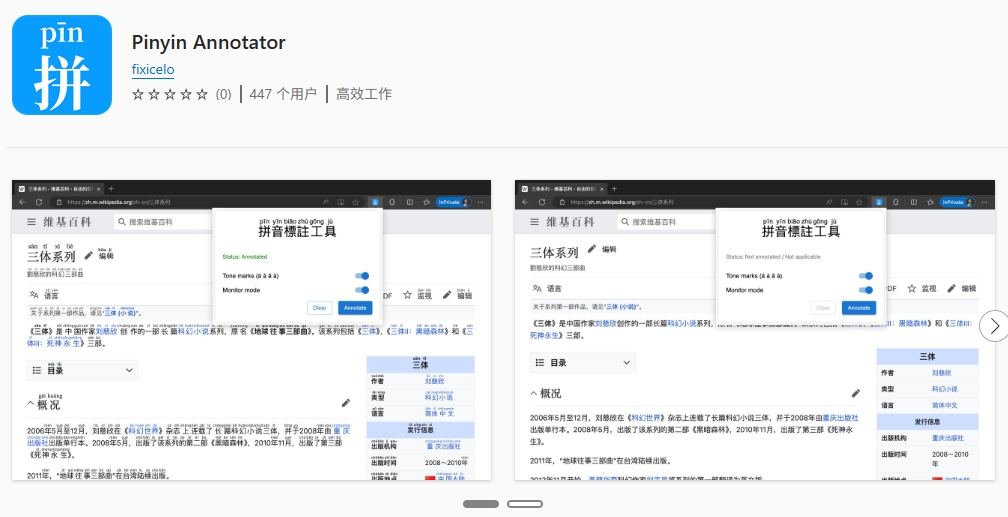Select the second outlined carousel indicator
The image size is (1008, 517).
pyautogui.click(x=525, y=504)
